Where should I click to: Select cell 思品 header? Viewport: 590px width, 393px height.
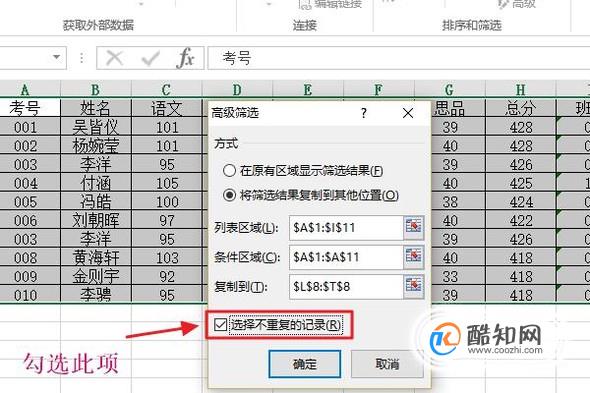point(458,108)
